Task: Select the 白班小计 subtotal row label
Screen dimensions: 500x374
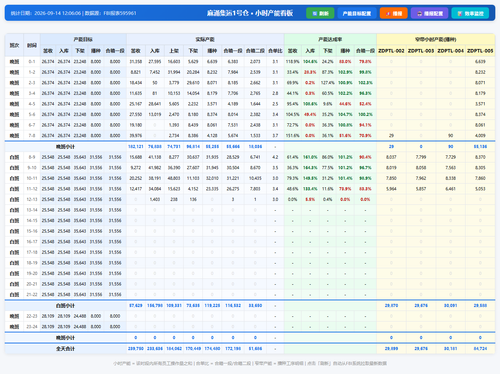Action: click(x=65, y=306)
